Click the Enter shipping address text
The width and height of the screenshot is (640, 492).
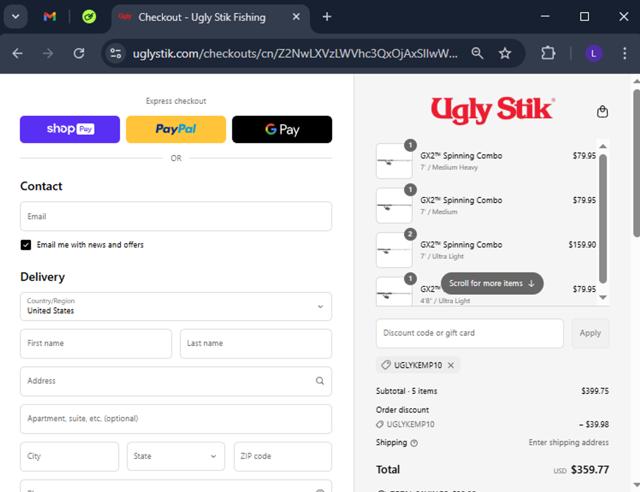pos(569,443)
